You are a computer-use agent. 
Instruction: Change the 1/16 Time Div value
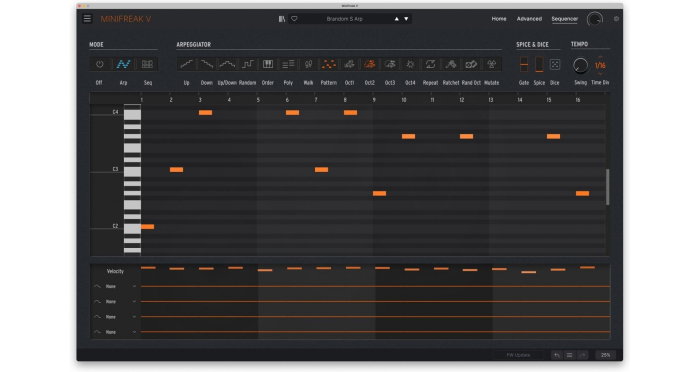[600, 65]
